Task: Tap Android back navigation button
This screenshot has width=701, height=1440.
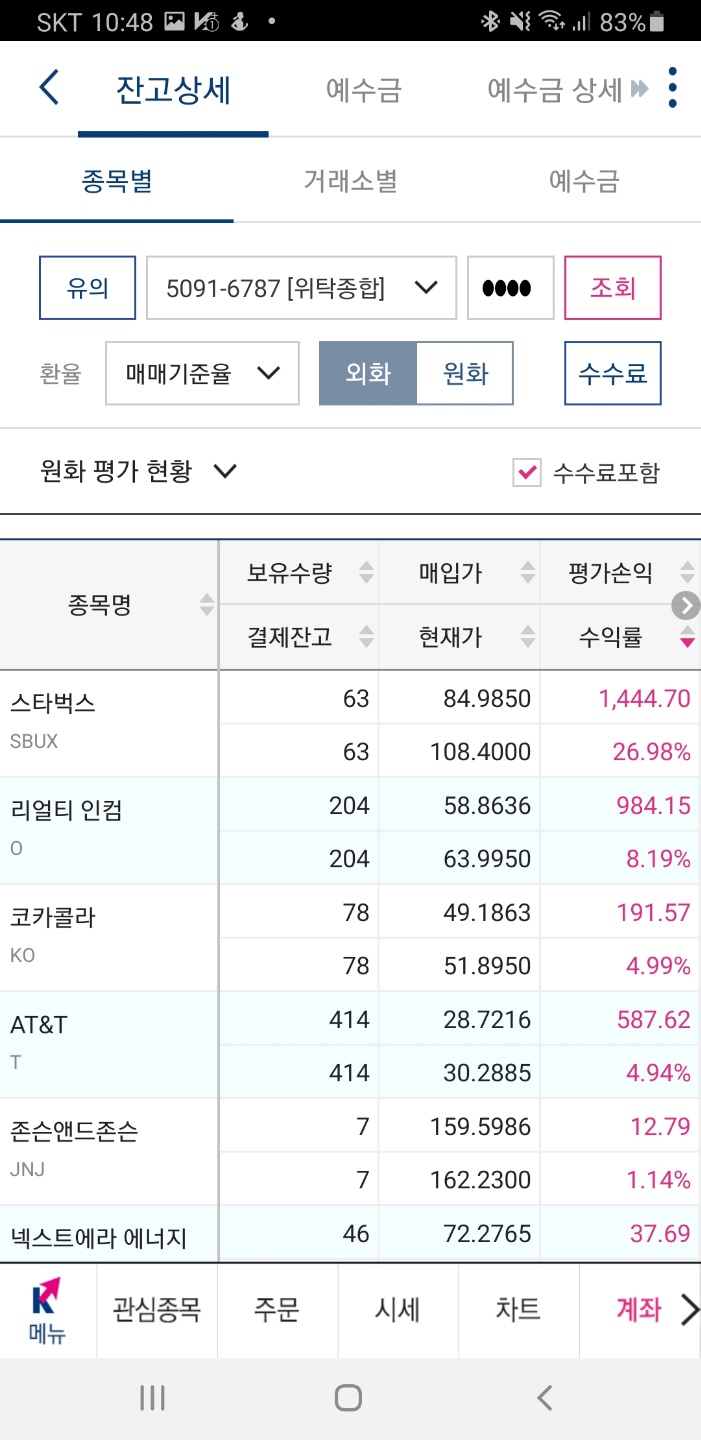Action: tap(544, 1398)
